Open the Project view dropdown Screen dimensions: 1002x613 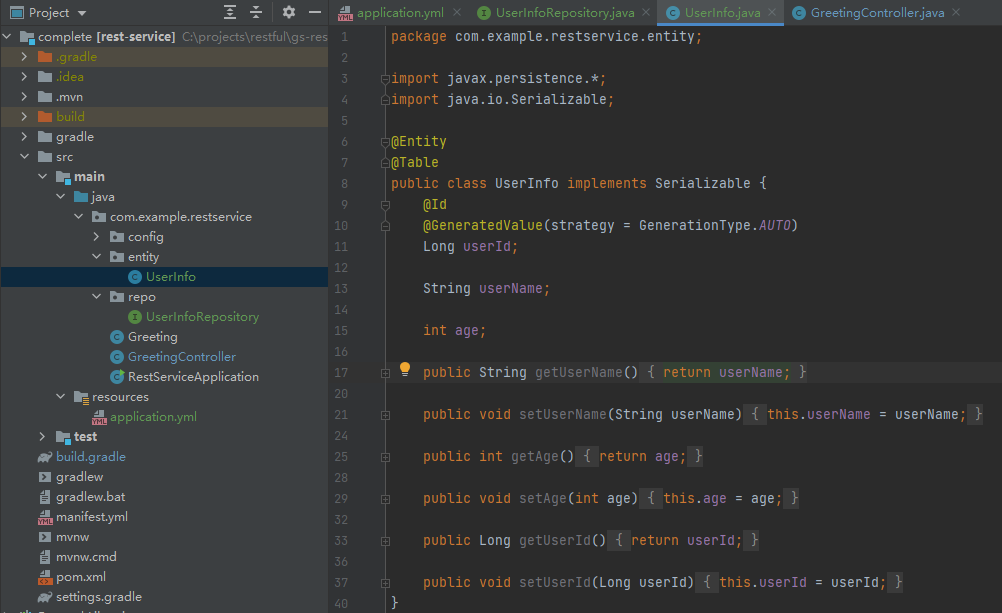tap(82, 13)
